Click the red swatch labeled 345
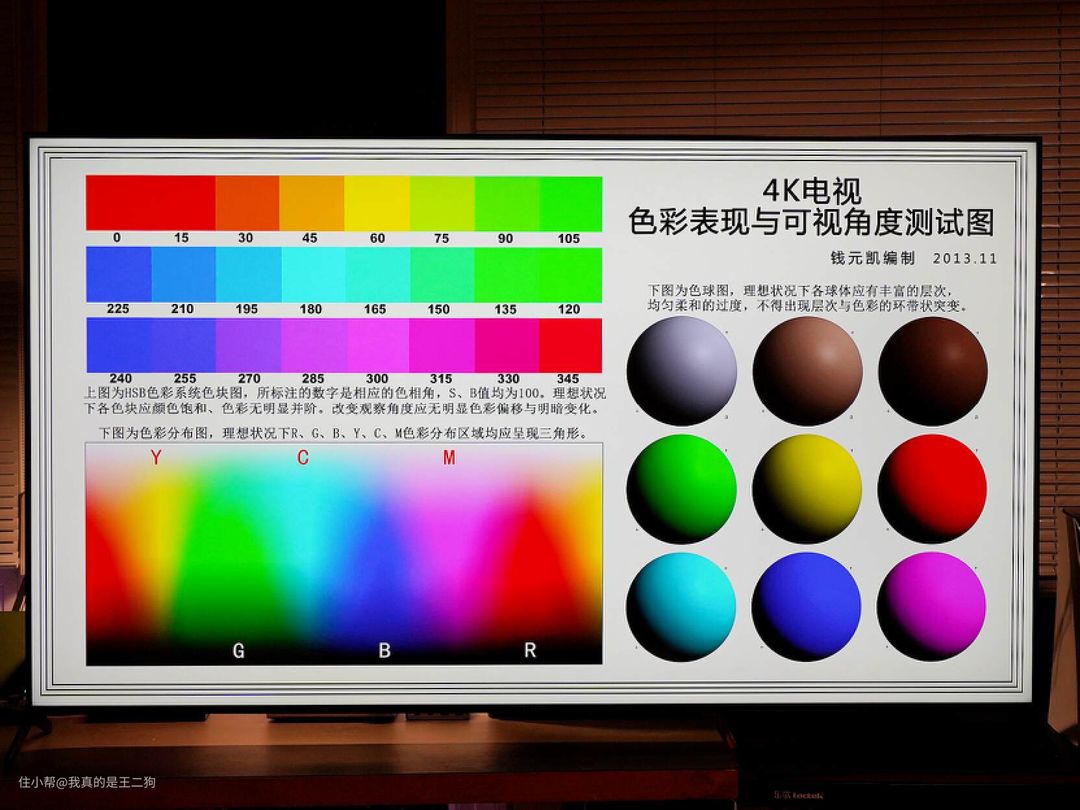The width and height of the screenshot is (1080, 810). coord(571,345)
